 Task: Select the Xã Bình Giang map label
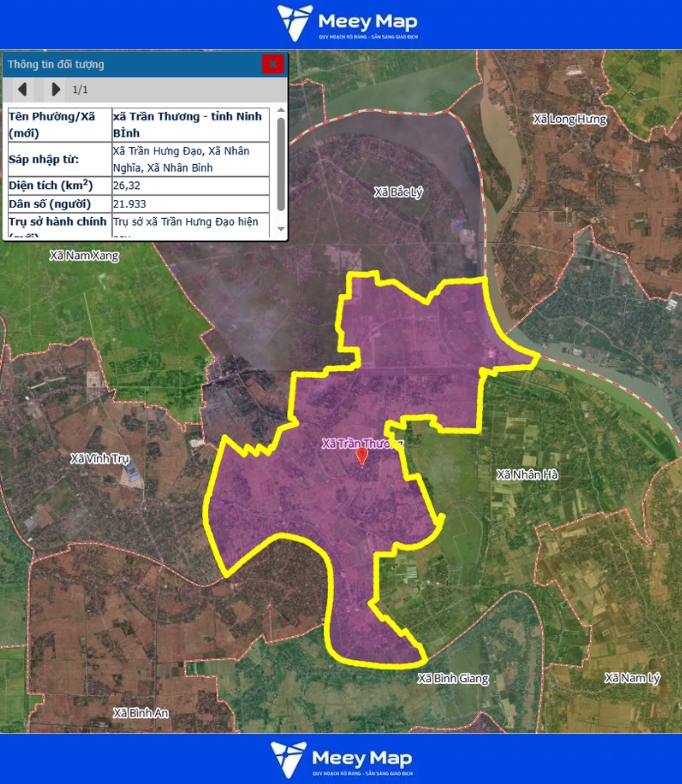pyautogui.click(x=453, y=679)
